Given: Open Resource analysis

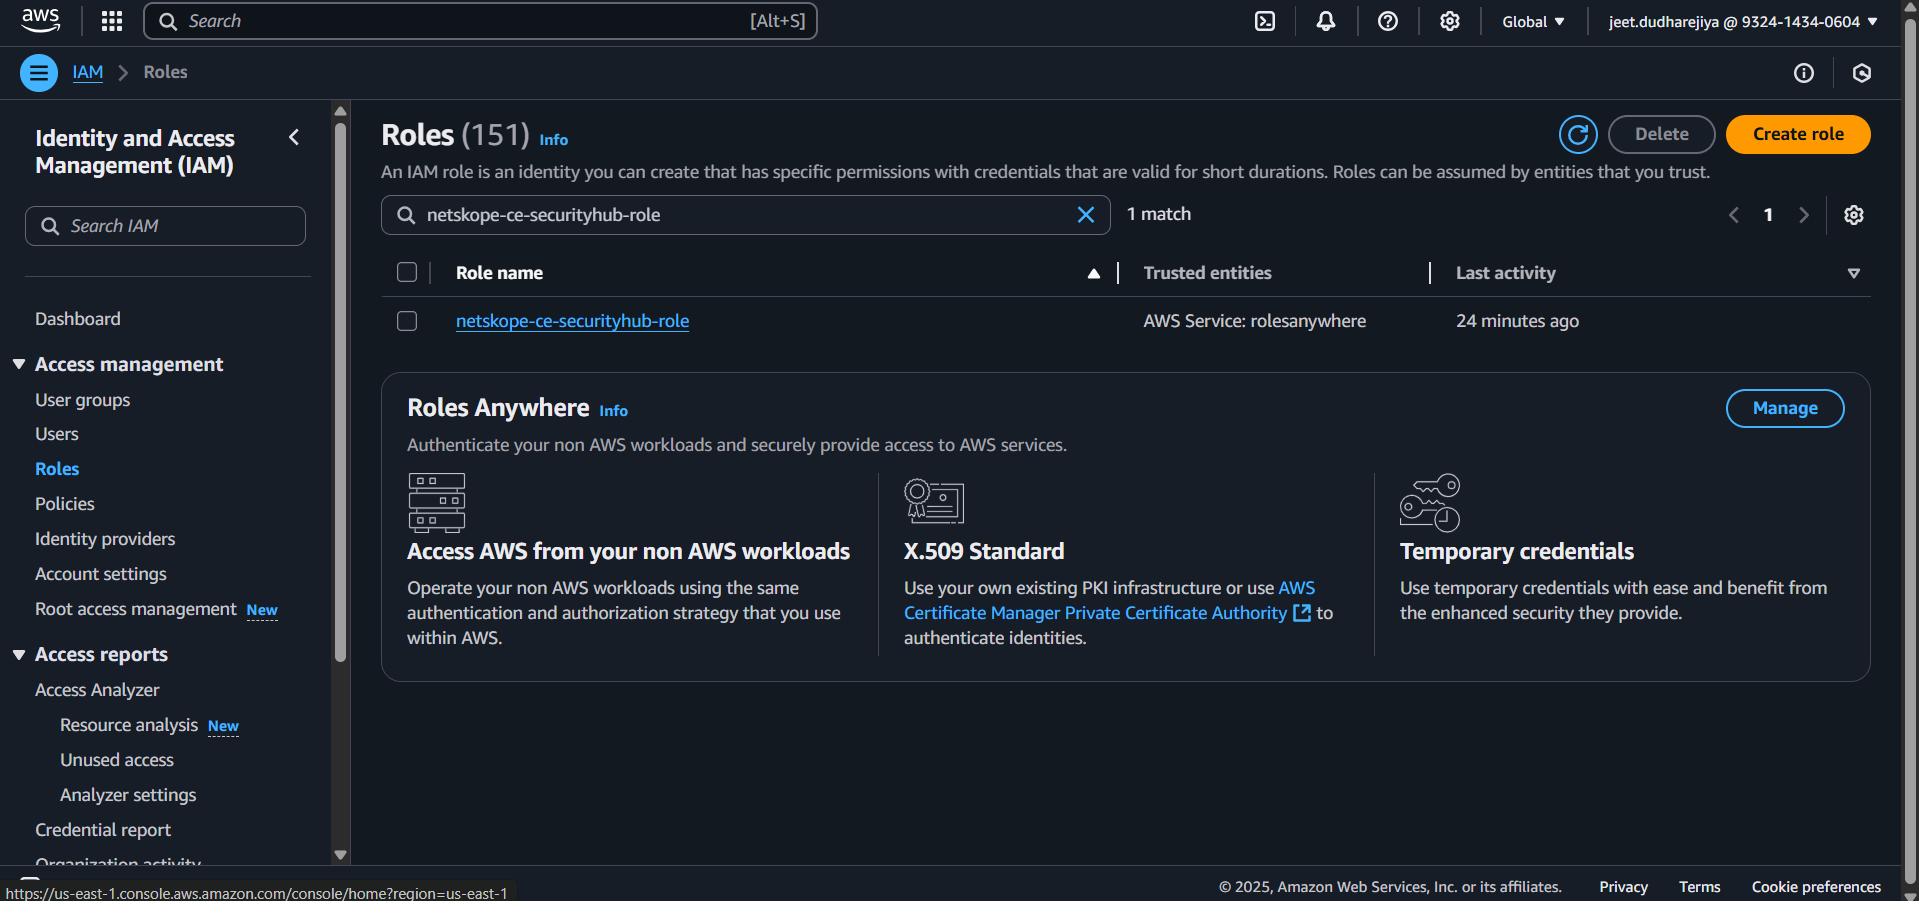Looking at the screenshot, I should pyautogui.click(x=129, y=725).
